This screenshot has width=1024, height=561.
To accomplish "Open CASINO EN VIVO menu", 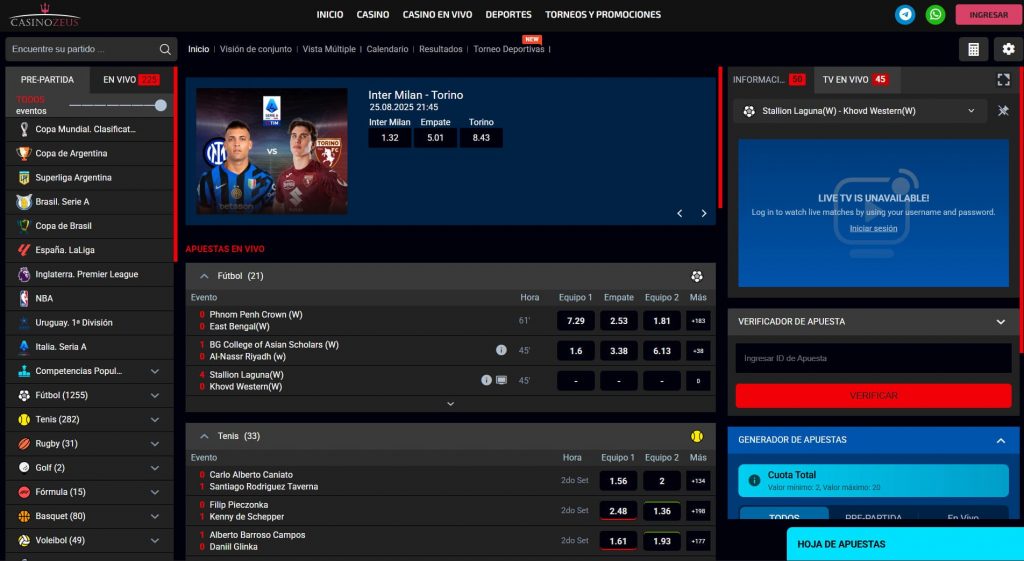I will [437, 15].
